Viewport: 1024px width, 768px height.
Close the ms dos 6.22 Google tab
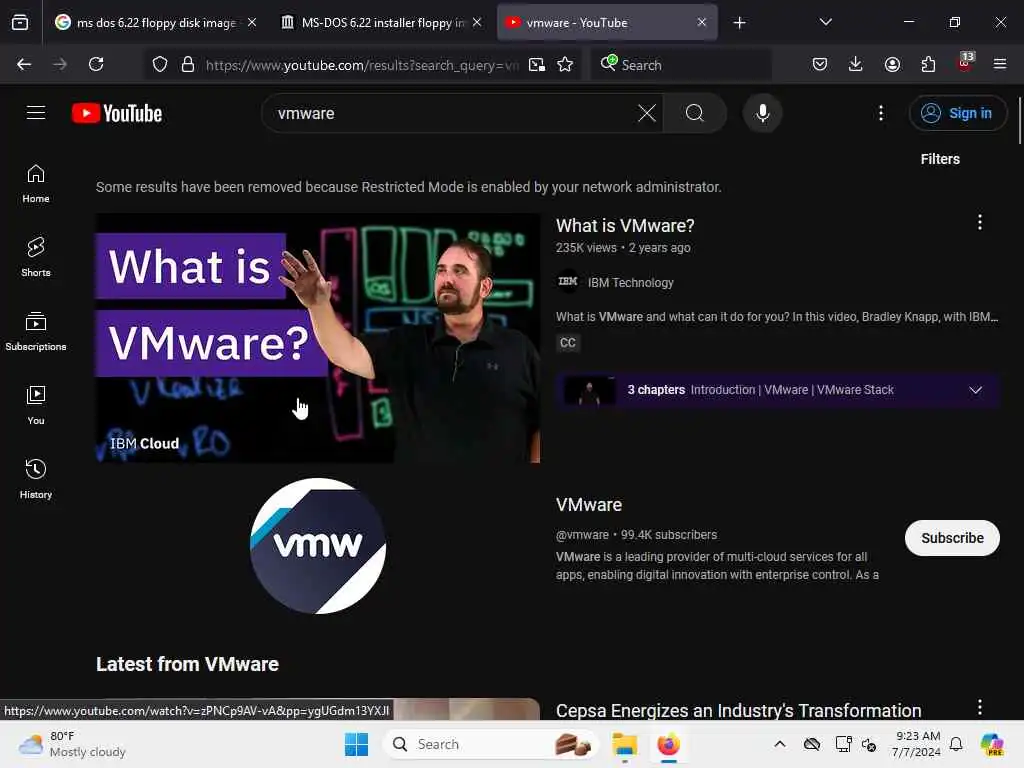click(251, 22)
